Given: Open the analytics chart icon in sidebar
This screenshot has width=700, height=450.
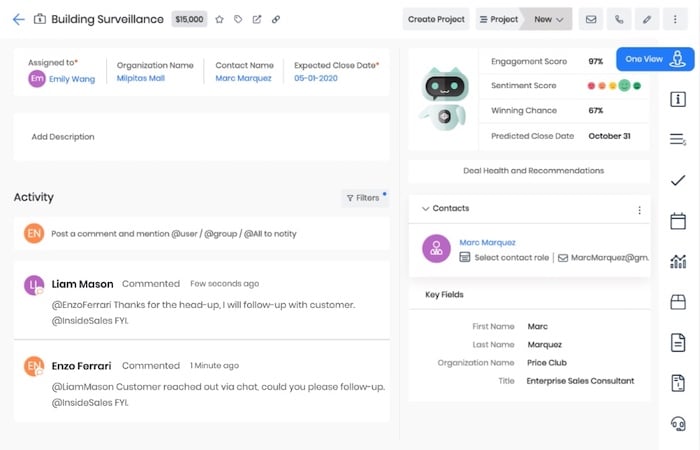Looking at the screenshot, I should (x=678, y=262).
